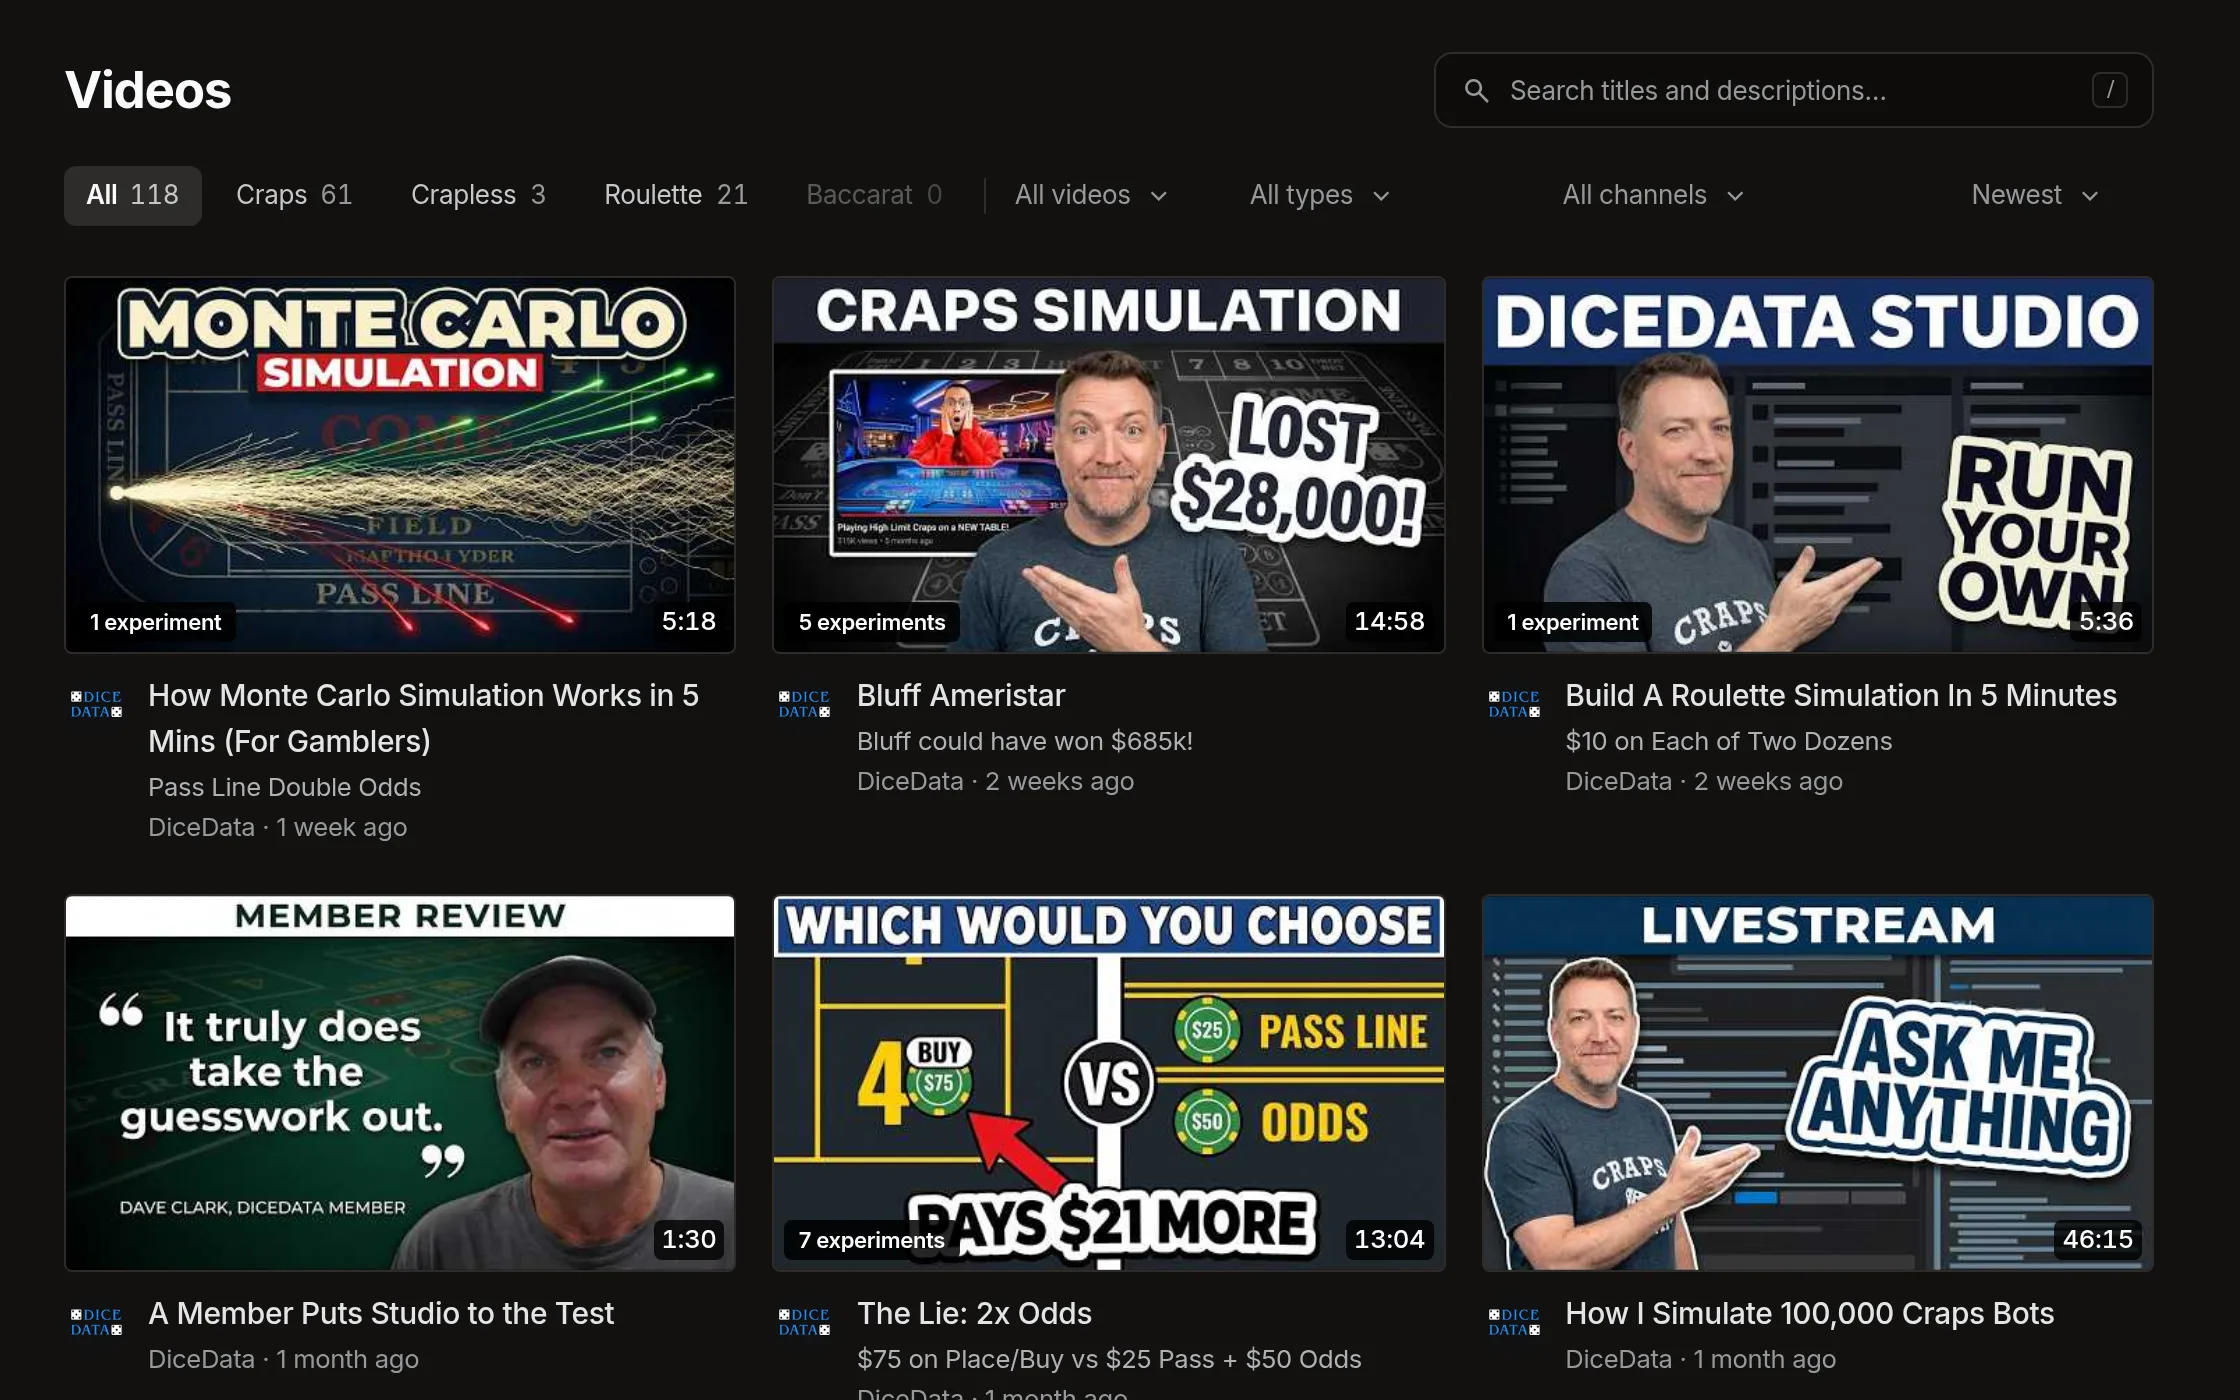Click DiceData logo beside Bluff Ameristar
Screen dimensions: 2240x1400
coord(805,704)
